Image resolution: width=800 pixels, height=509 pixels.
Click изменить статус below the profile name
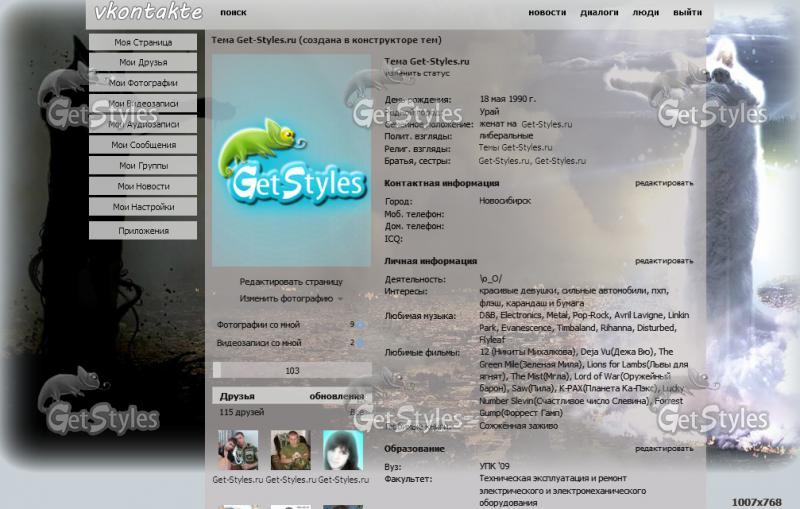pyautogui.click(x=417, y=73)
